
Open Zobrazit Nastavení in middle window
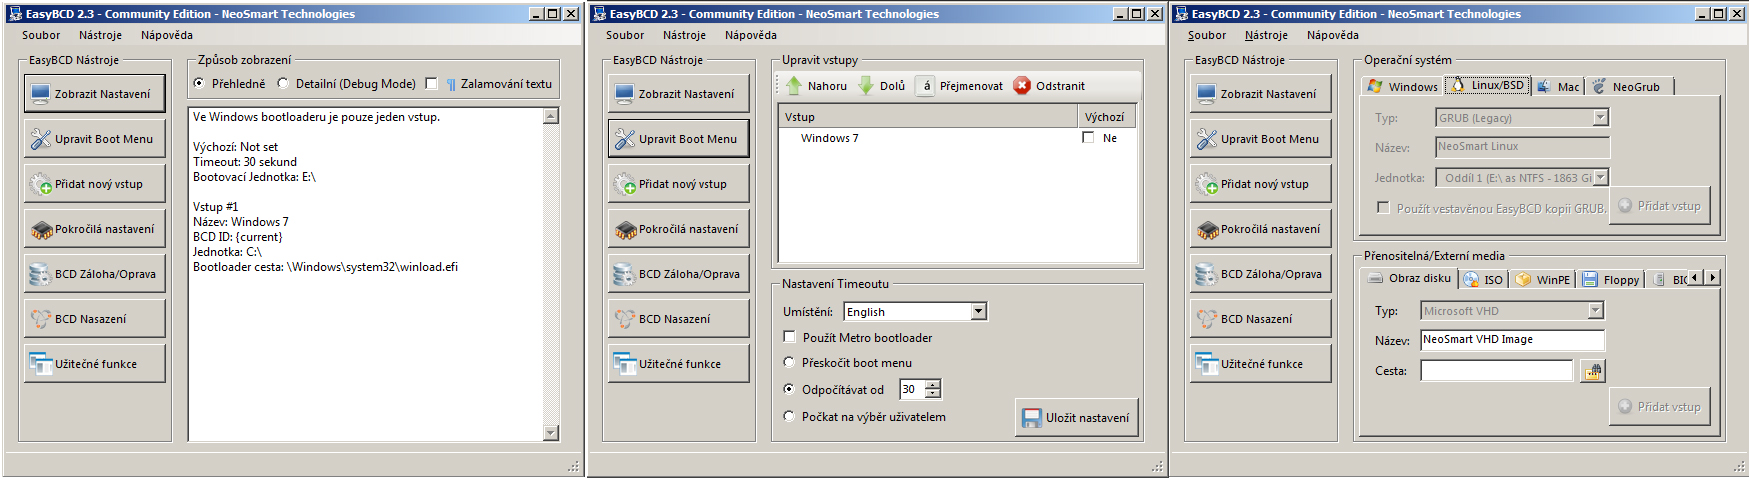(679, 94)
